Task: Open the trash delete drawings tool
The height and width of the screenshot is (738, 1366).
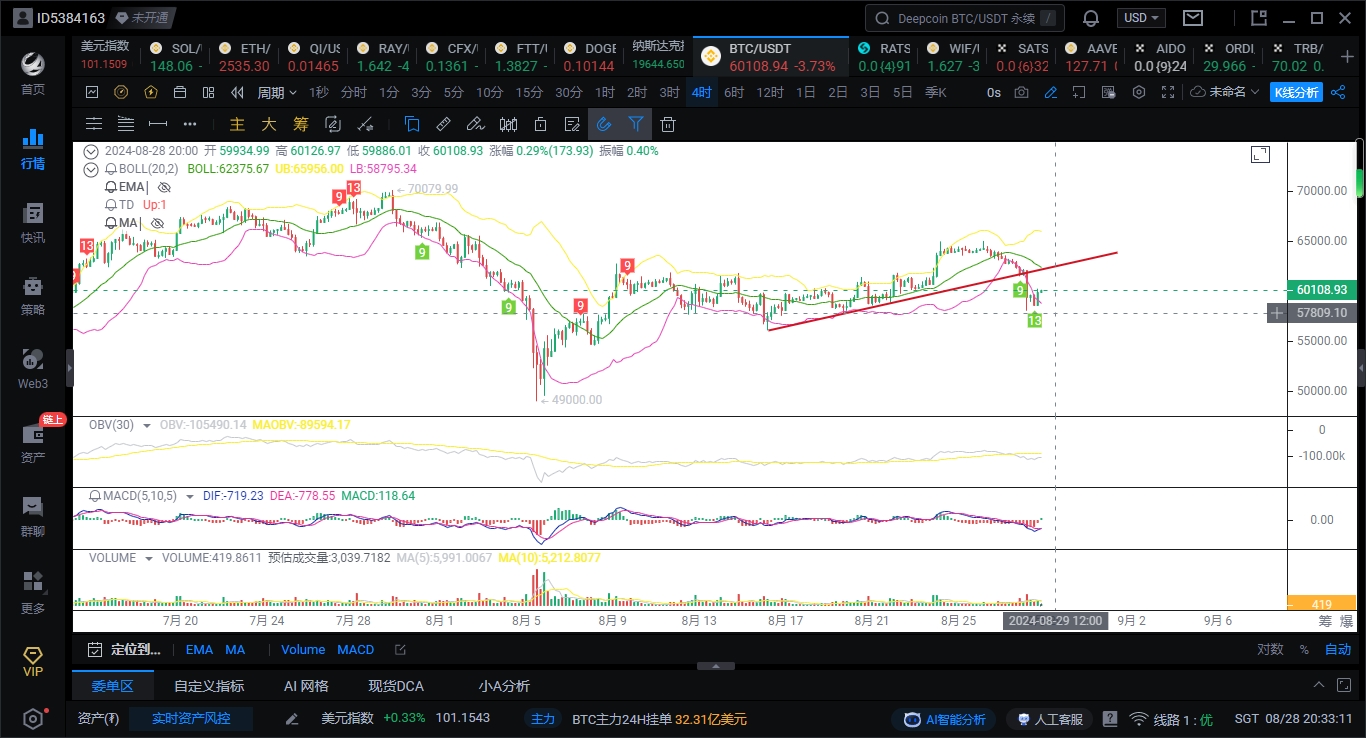Action: (668, 124)
